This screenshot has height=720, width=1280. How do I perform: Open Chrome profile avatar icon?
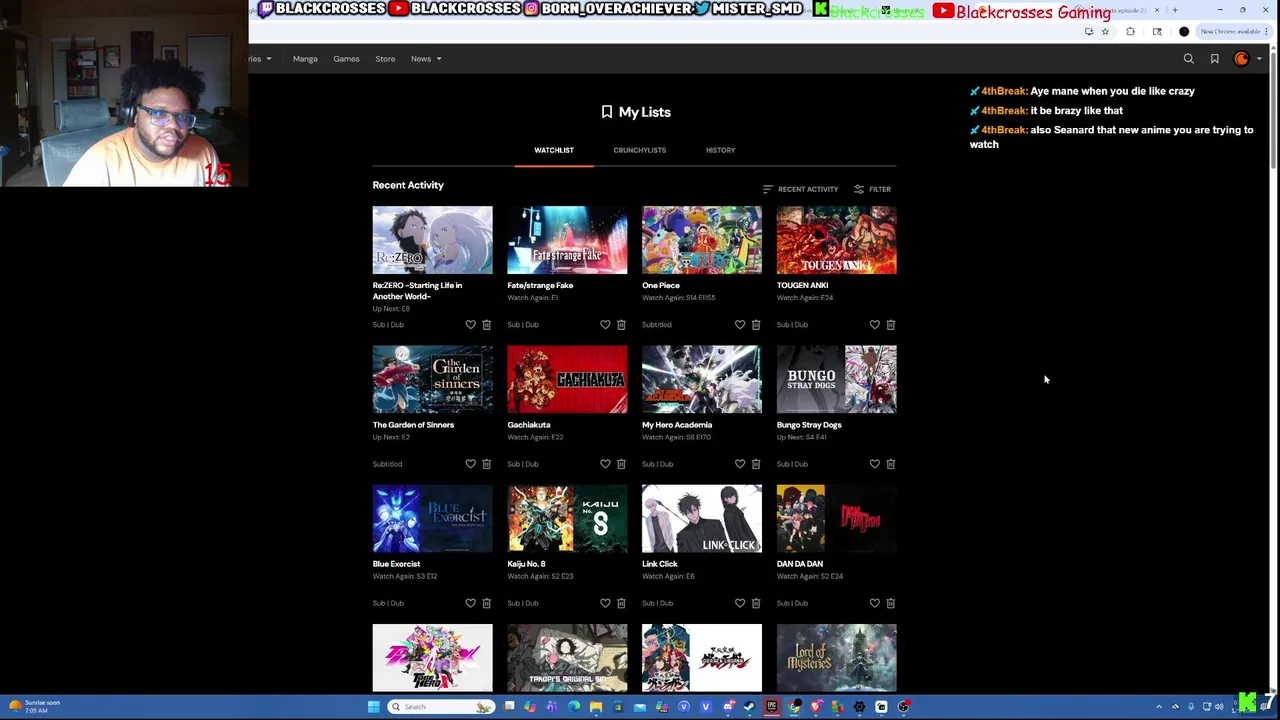coord(1184,32)
